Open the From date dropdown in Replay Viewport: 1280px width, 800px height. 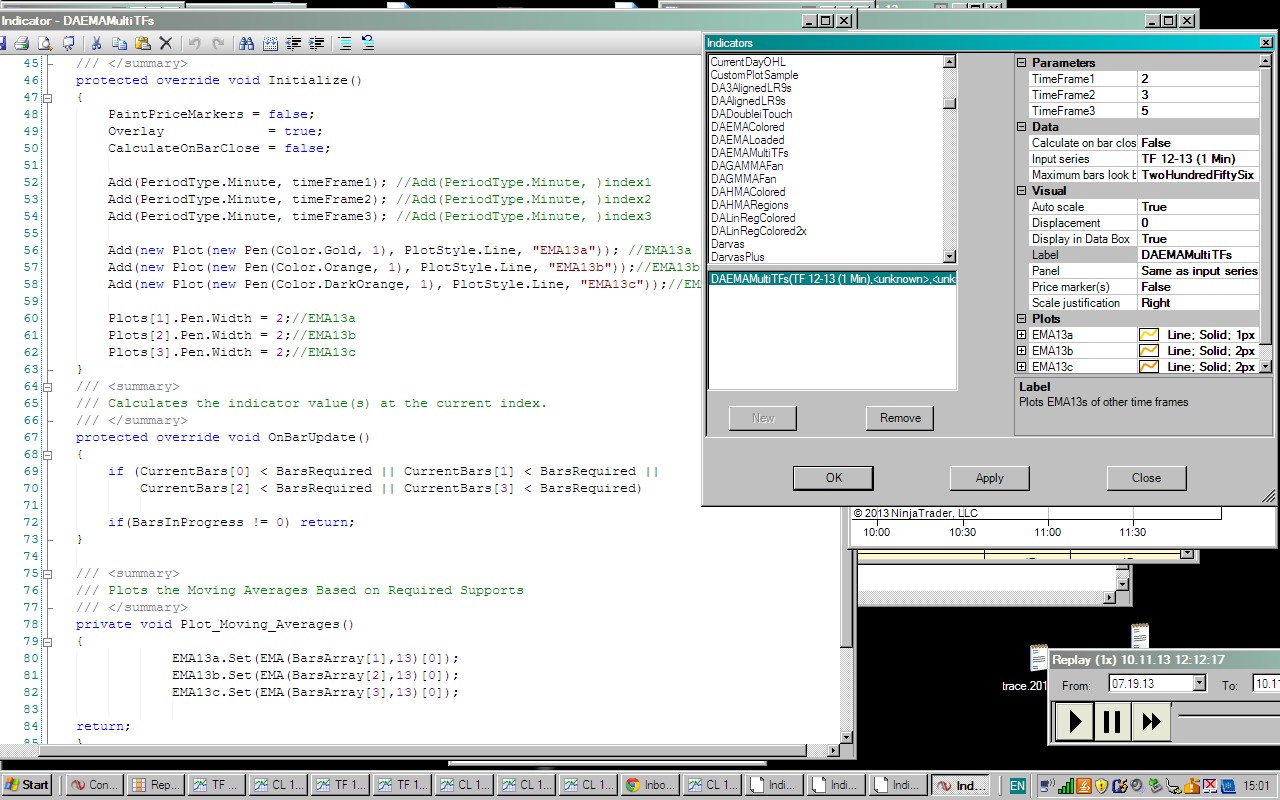(x=1199, y=684)
